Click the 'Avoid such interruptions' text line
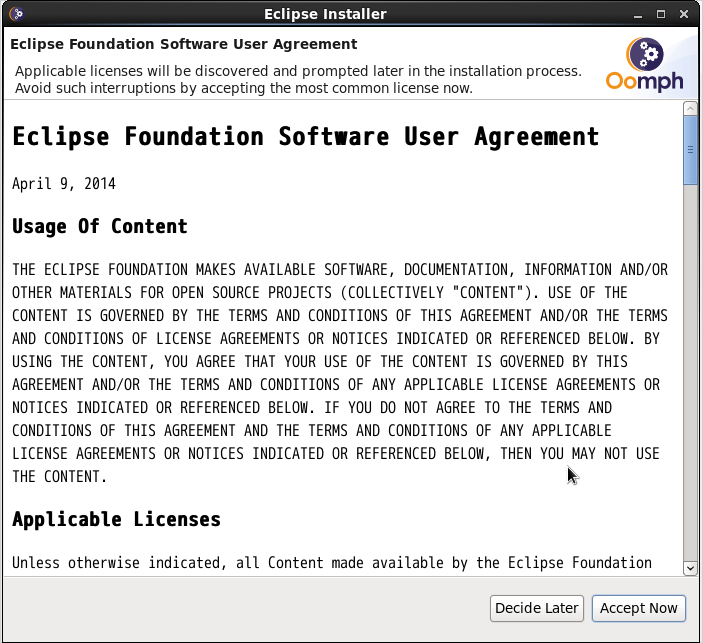 point(244,88)
